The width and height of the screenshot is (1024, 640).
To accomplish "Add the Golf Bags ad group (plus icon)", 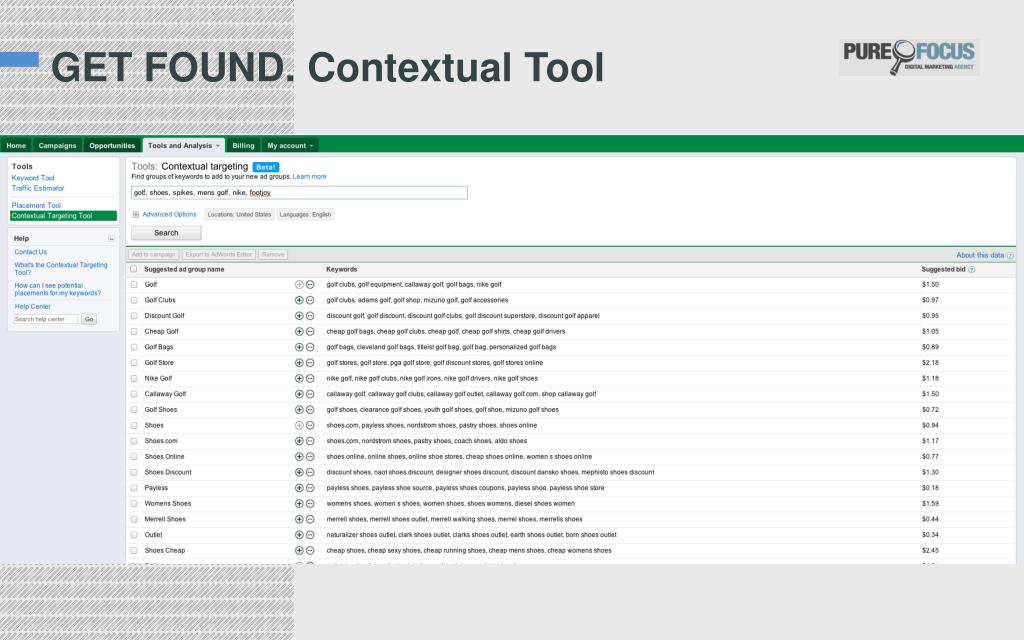I will tap(299, 347).
